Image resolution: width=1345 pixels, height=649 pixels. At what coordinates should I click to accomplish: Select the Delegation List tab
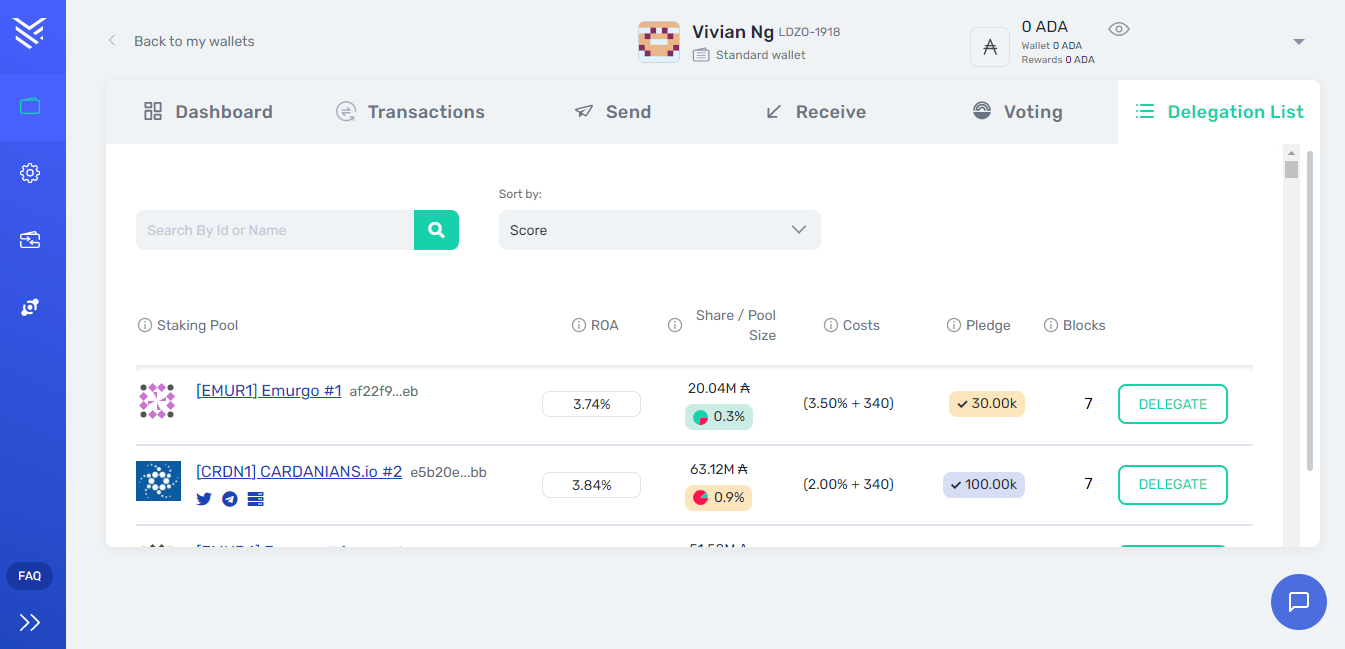tap(1219, 112)
